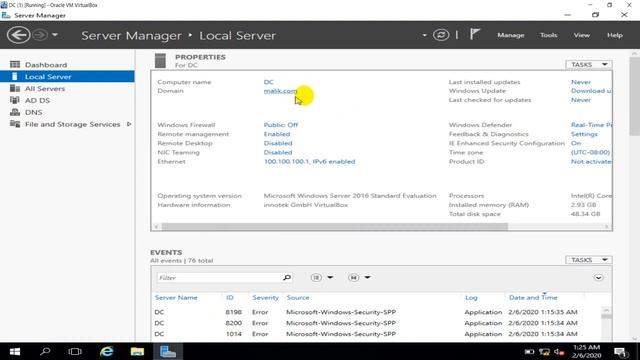
Task: Click NIC Teaming Disabled link
Action: pos(278,152)
